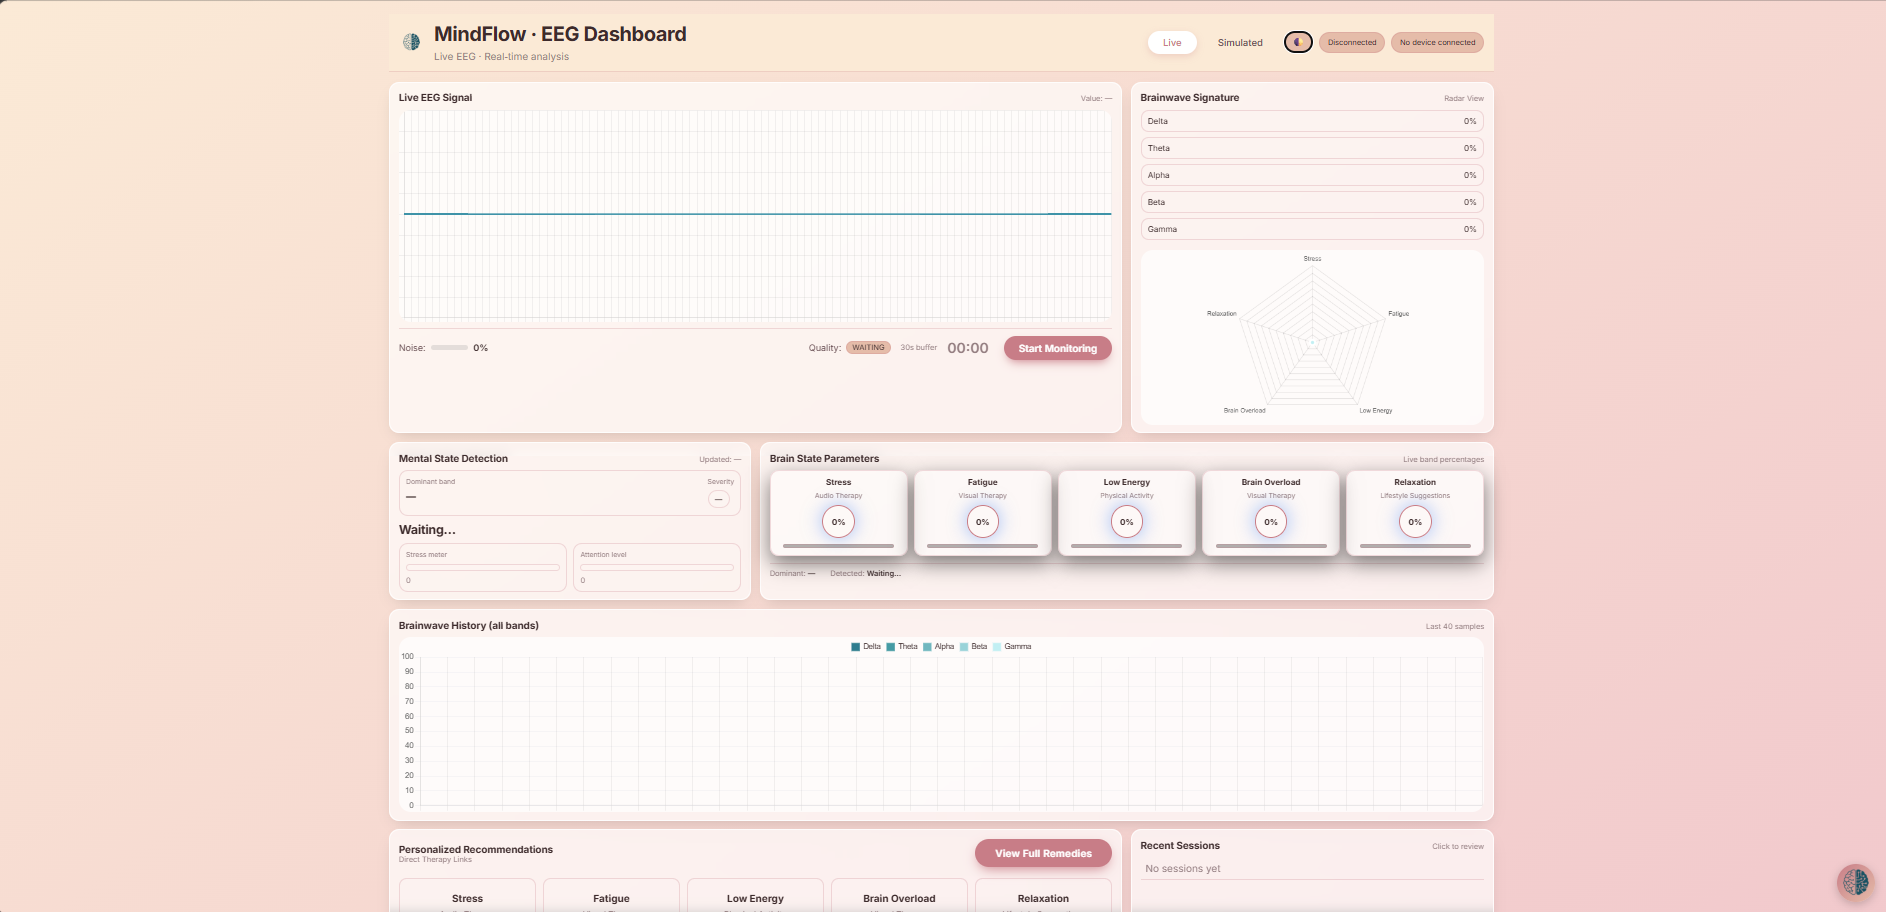Toggle Gamma series in history legend
This screenshot has height=912, width=1886.
point(1012,647)
